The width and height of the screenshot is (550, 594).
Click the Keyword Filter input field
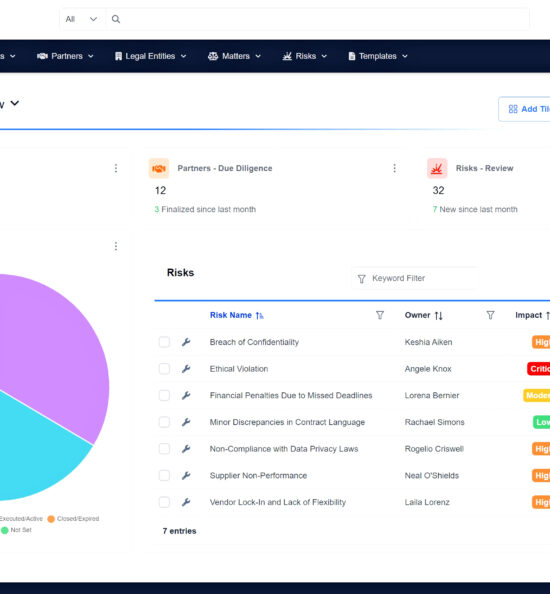click(415, 278)
